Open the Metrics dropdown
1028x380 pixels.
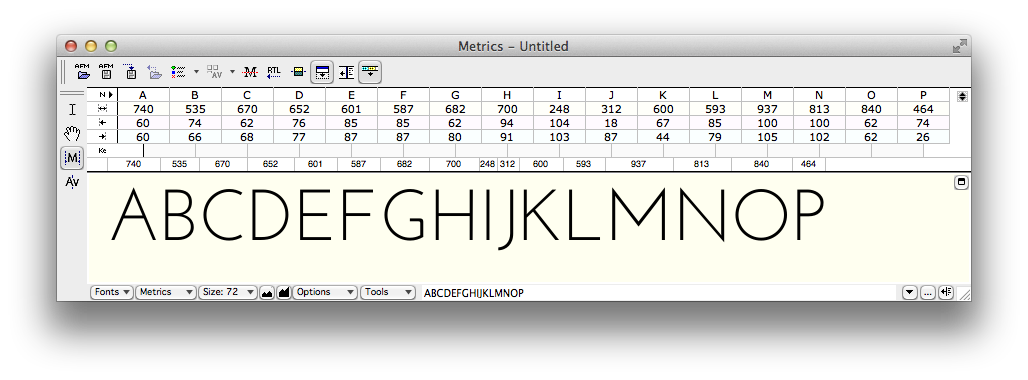click(166, 292)
